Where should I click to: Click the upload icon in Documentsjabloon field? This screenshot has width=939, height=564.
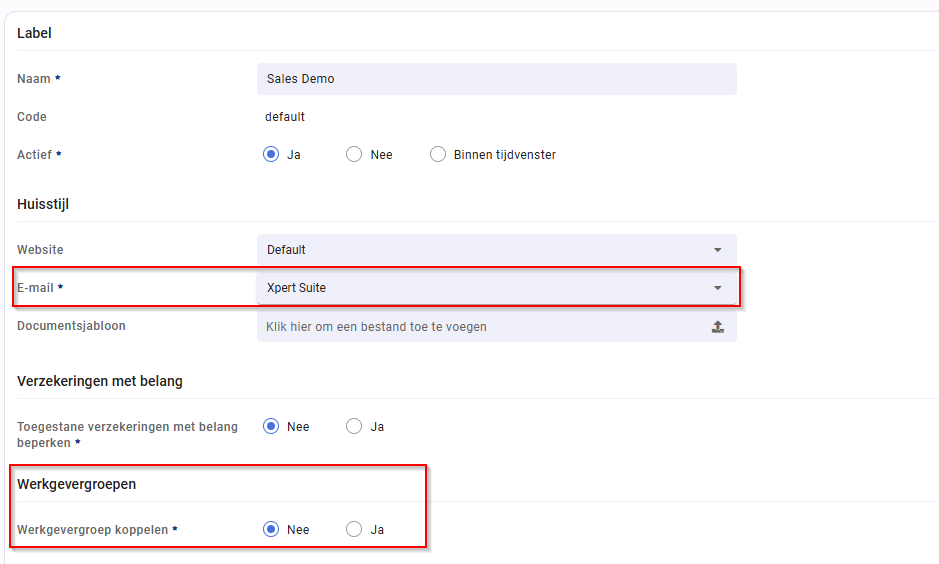717,327
